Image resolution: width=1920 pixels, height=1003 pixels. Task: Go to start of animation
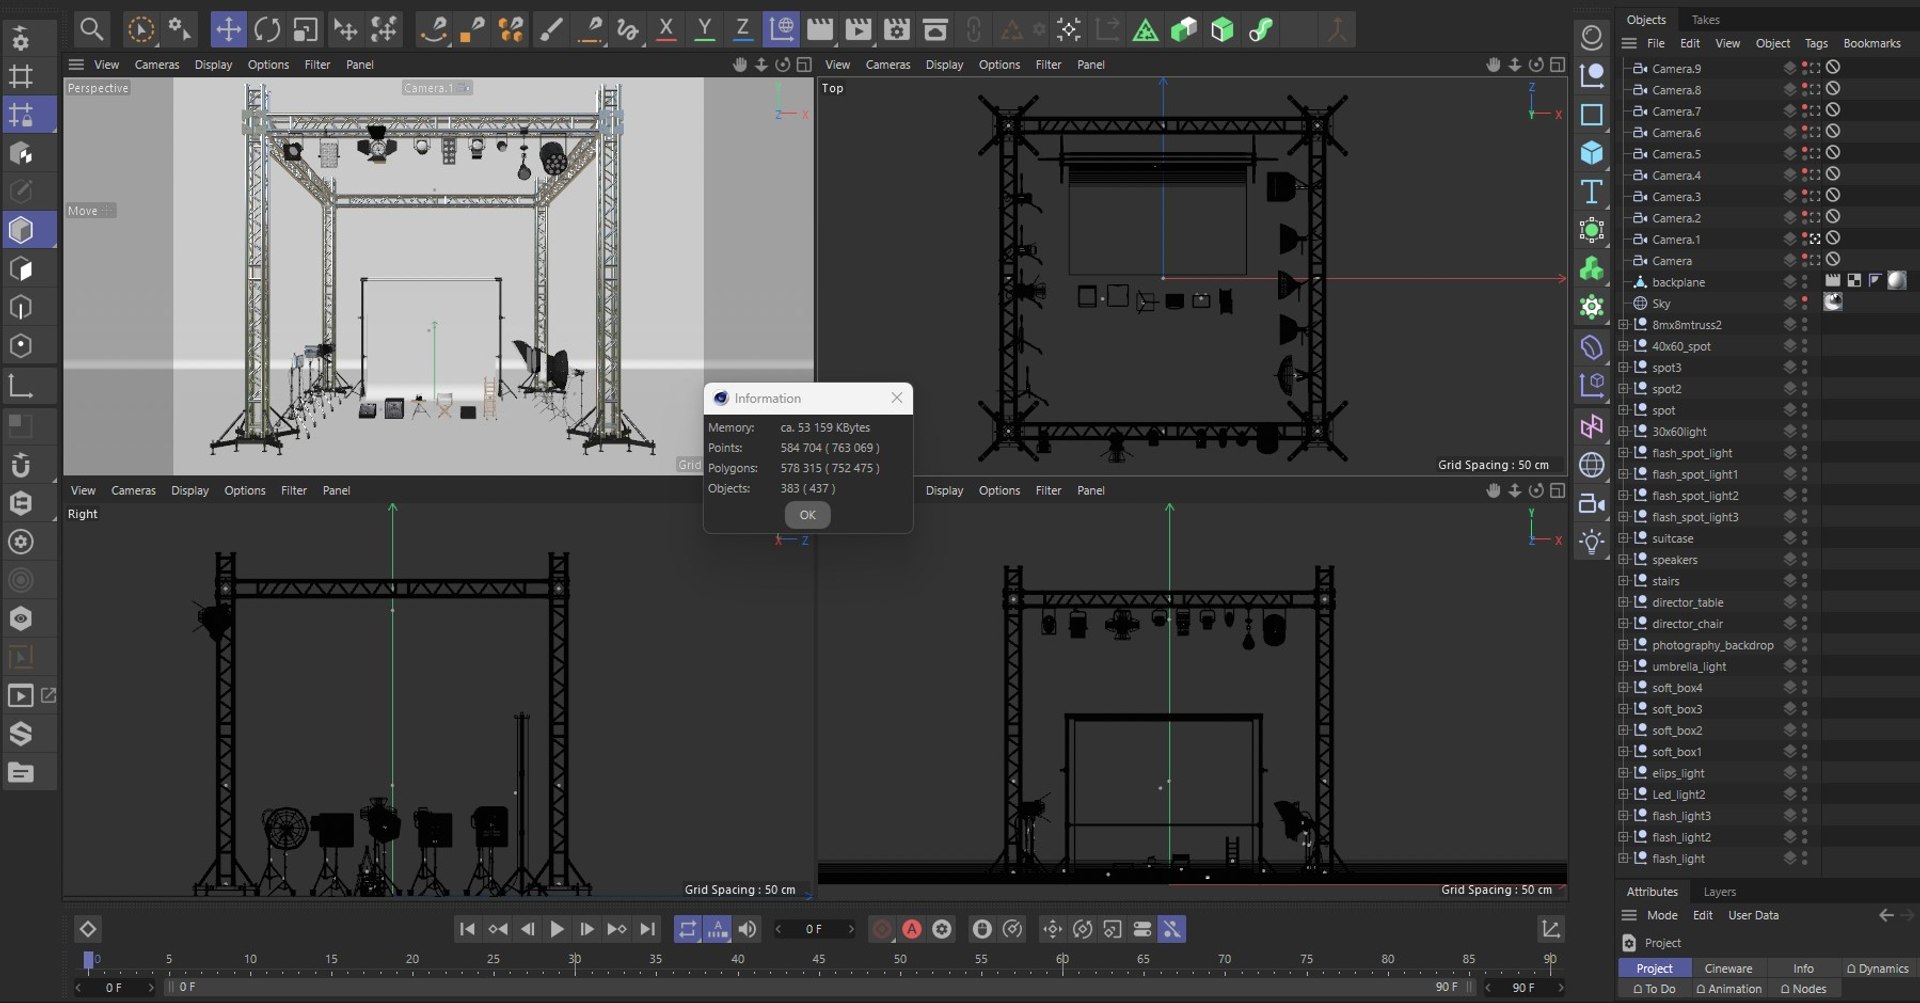467,929
